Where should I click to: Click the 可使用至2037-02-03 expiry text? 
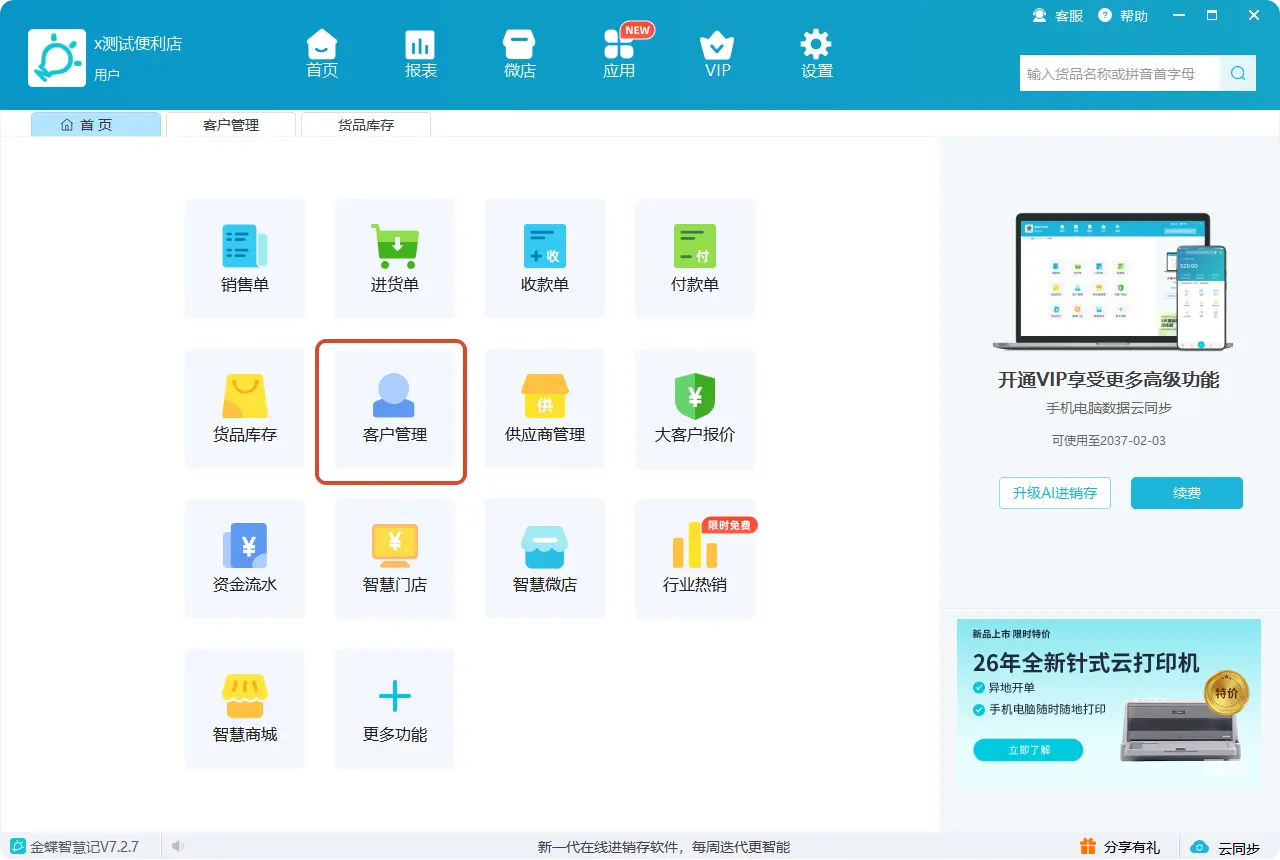click(1109, 441)
